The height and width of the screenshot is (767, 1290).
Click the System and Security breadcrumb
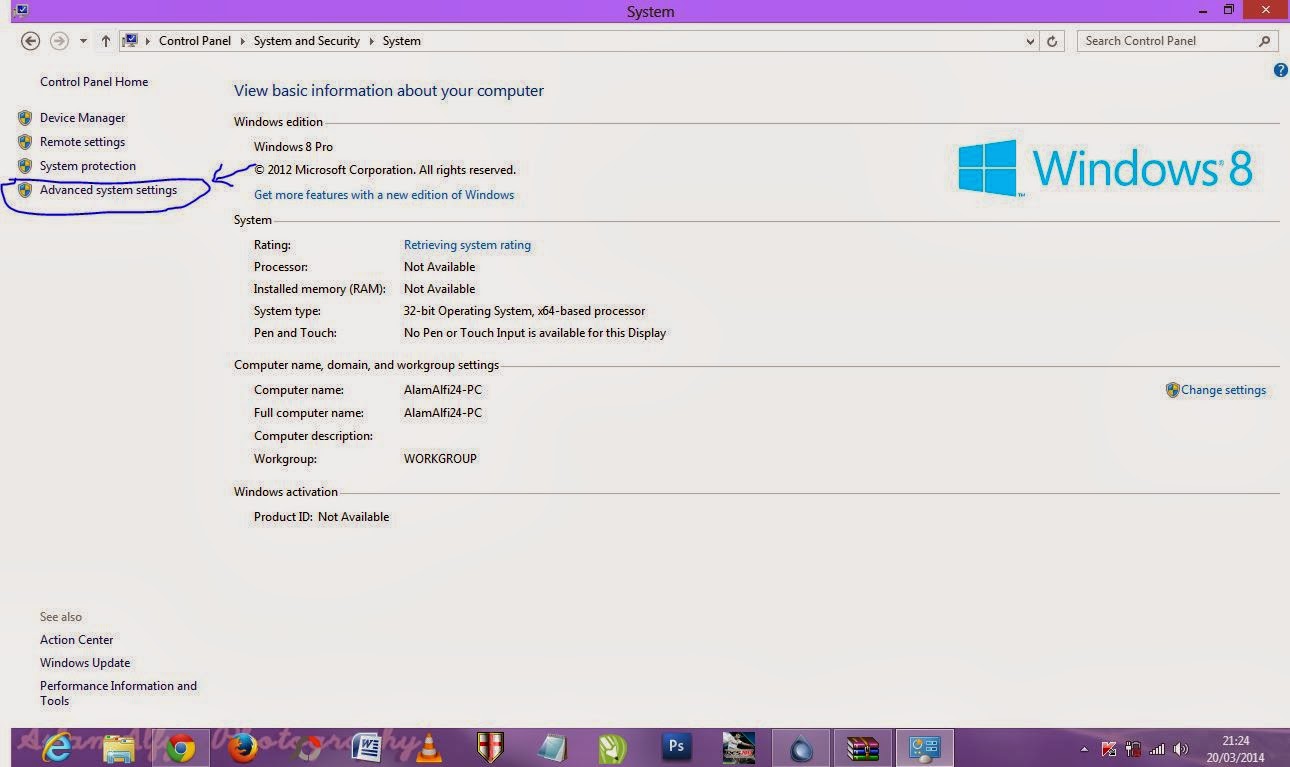tap(307, 41)
